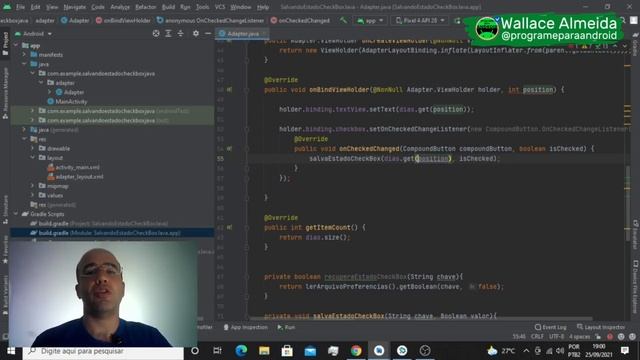The height and width of the screenshot is (360, 640).
Task: Click override gutter icon at onCheckedChanged
Action: pos(229,149)
